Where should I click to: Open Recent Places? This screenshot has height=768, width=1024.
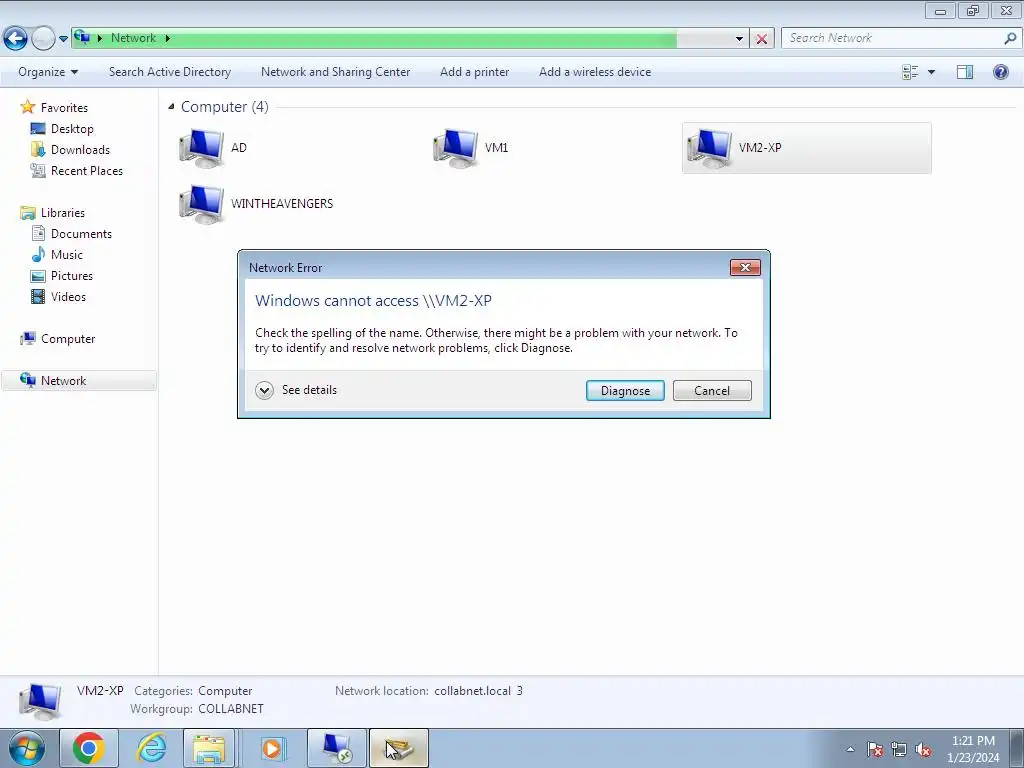(87, 170)
